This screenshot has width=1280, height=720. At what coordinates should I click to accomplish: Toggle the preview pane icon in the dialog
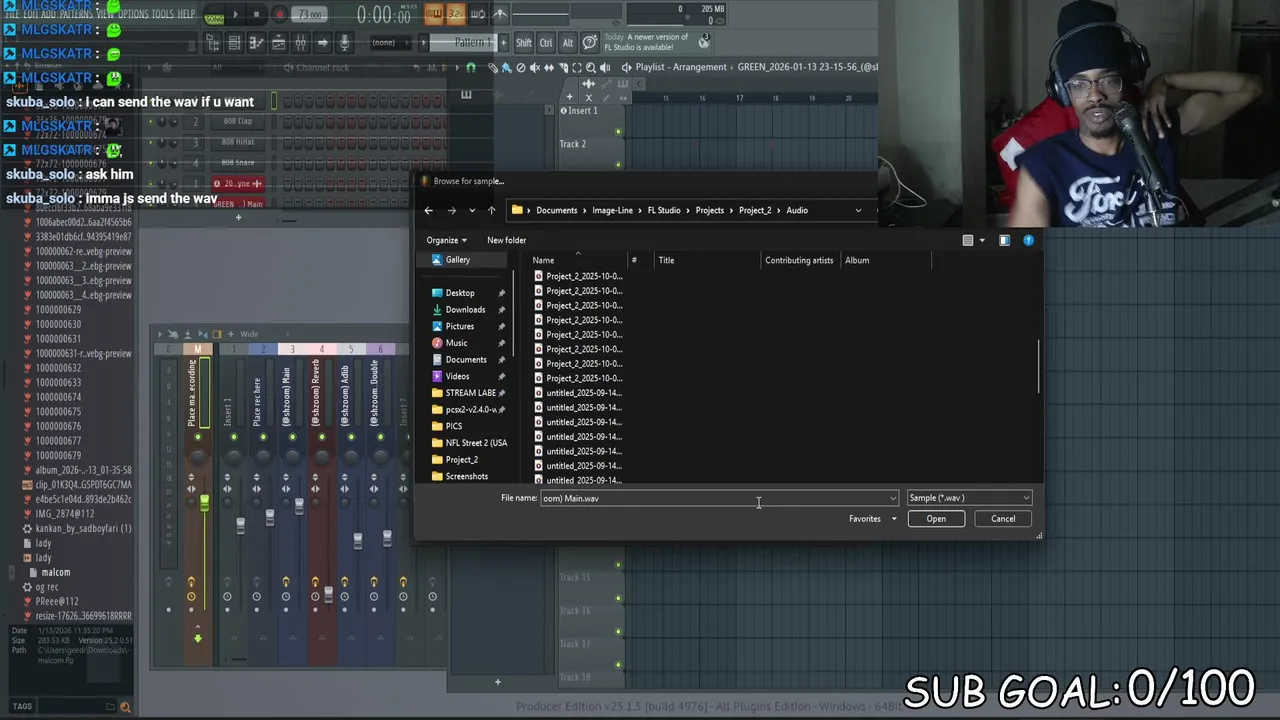1004,240
